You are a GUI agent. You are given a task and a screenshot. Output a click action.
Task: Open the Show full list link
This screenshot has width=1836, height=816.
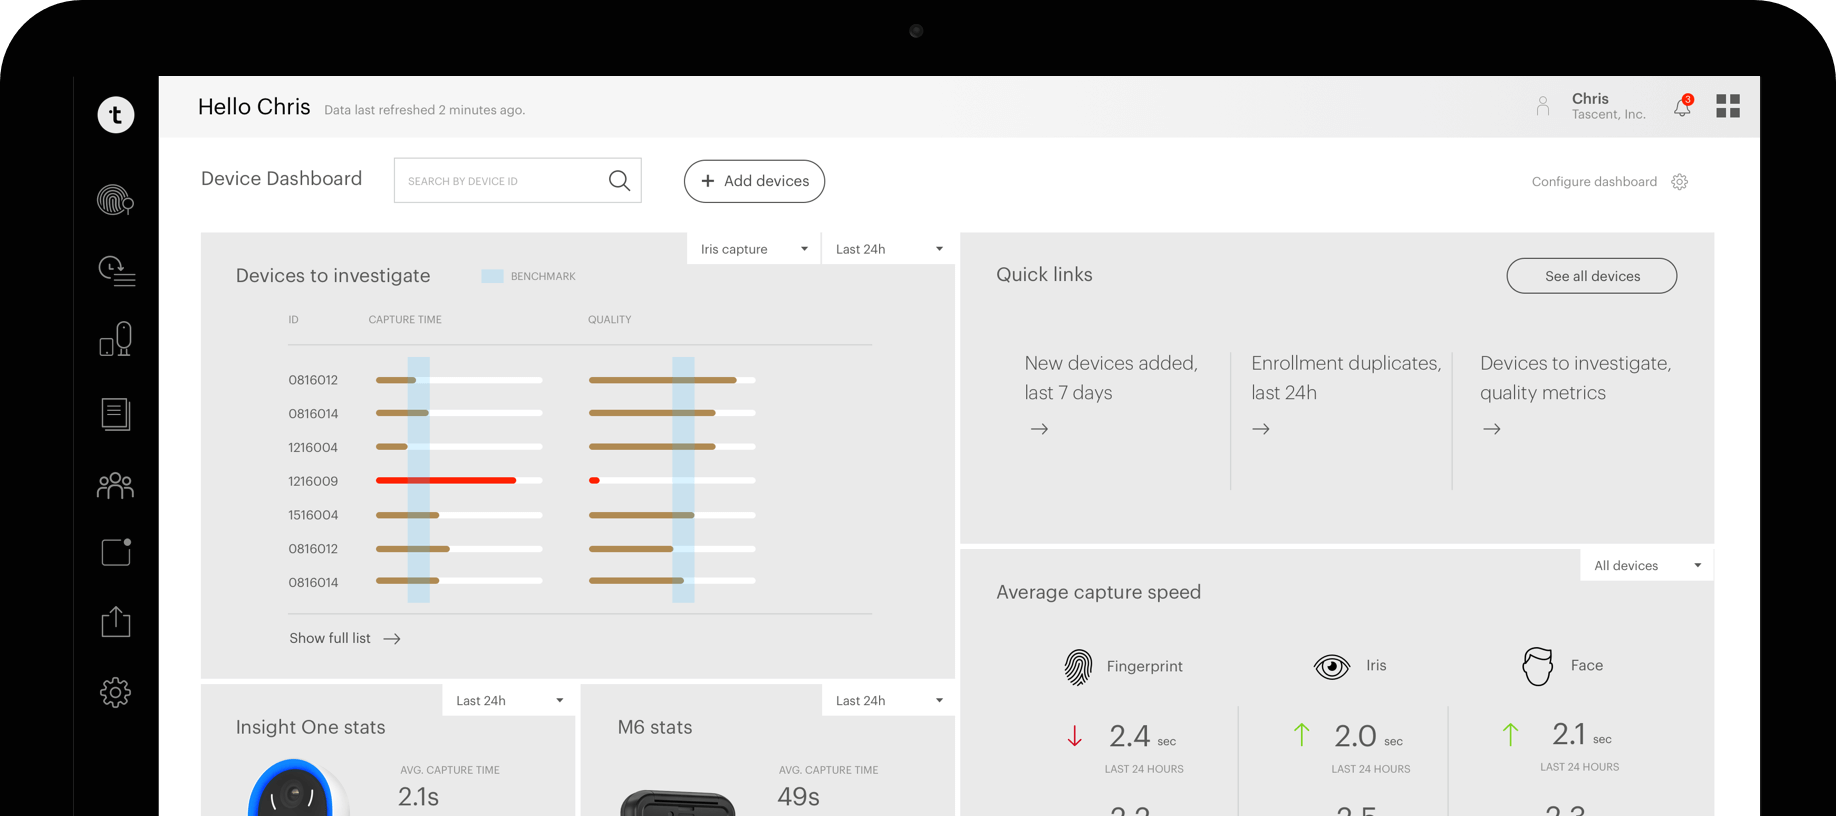click(x=344, y=638)
